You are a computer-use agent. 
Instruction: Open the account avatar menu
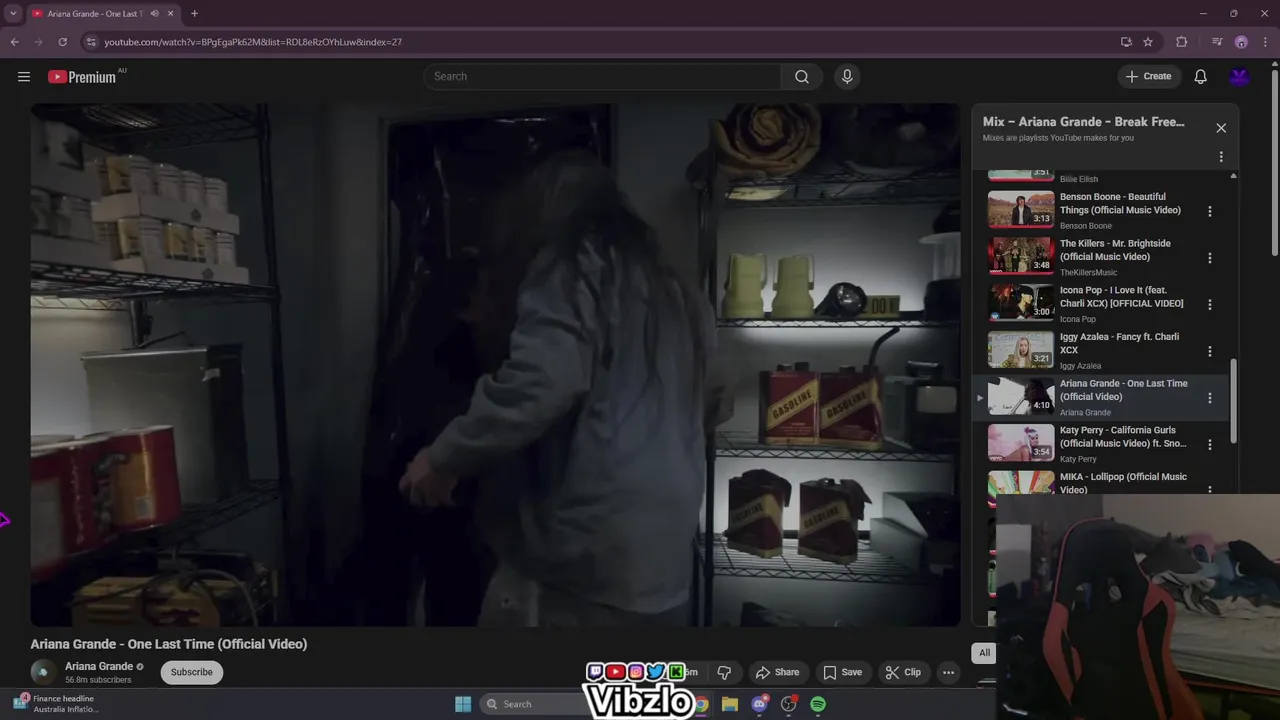pos(1240,77)
